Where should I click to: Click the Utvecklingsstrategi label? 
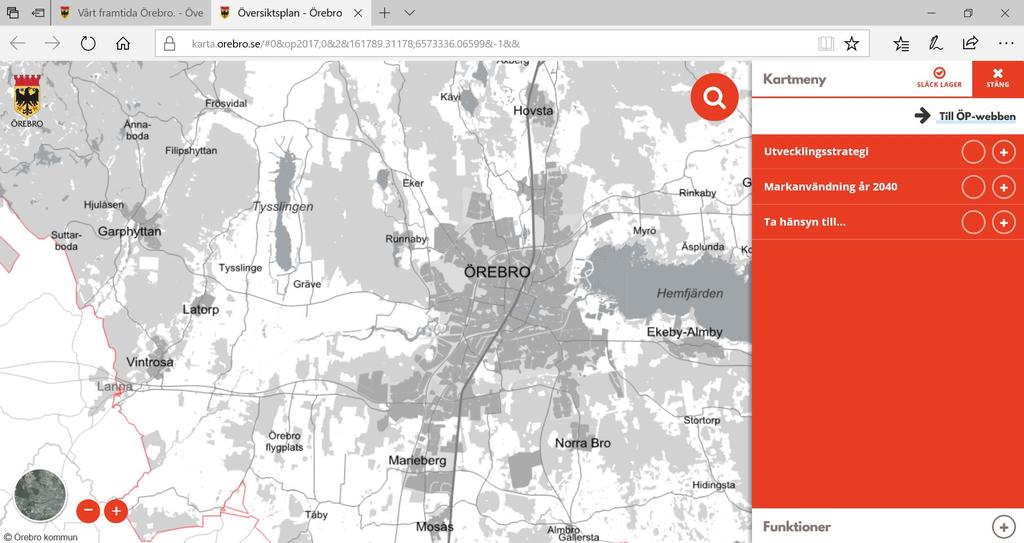(x=816, y=152)
